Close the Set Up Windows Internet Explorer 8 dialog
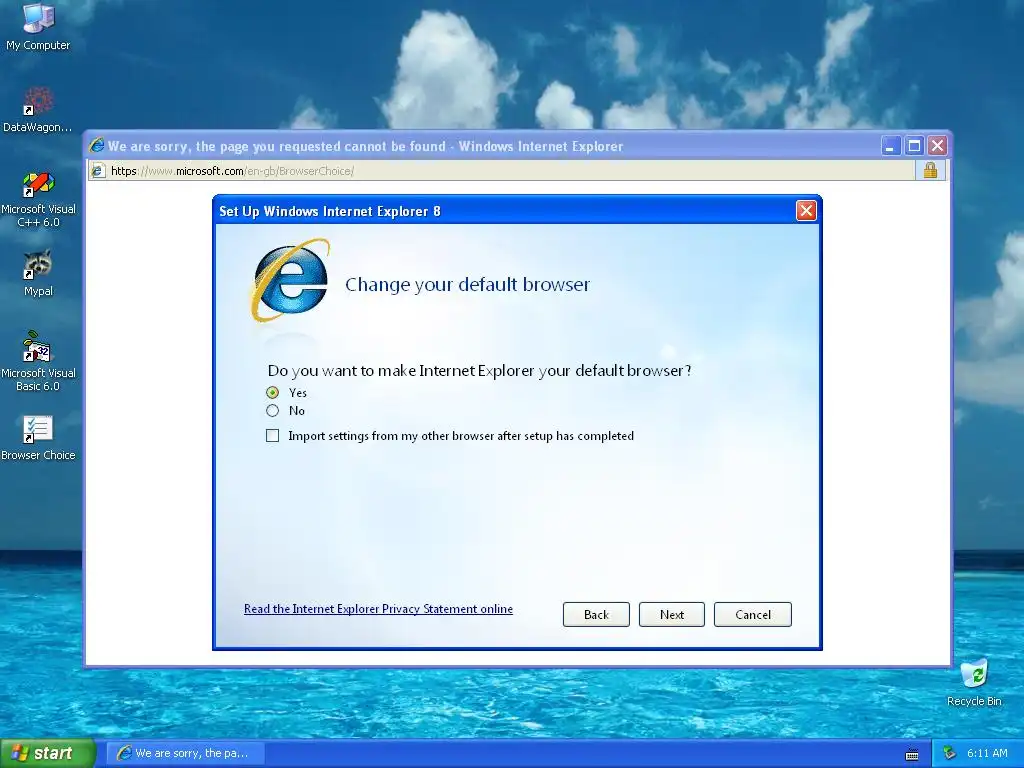 click(806, 211)
